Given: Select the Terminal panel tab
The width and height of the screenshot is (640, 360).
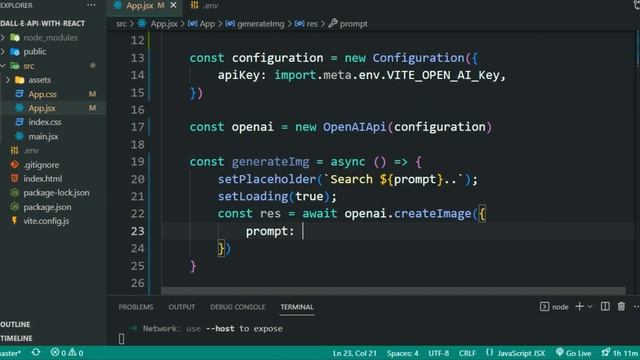Looking at the screenshot, I should click(297, 307).
